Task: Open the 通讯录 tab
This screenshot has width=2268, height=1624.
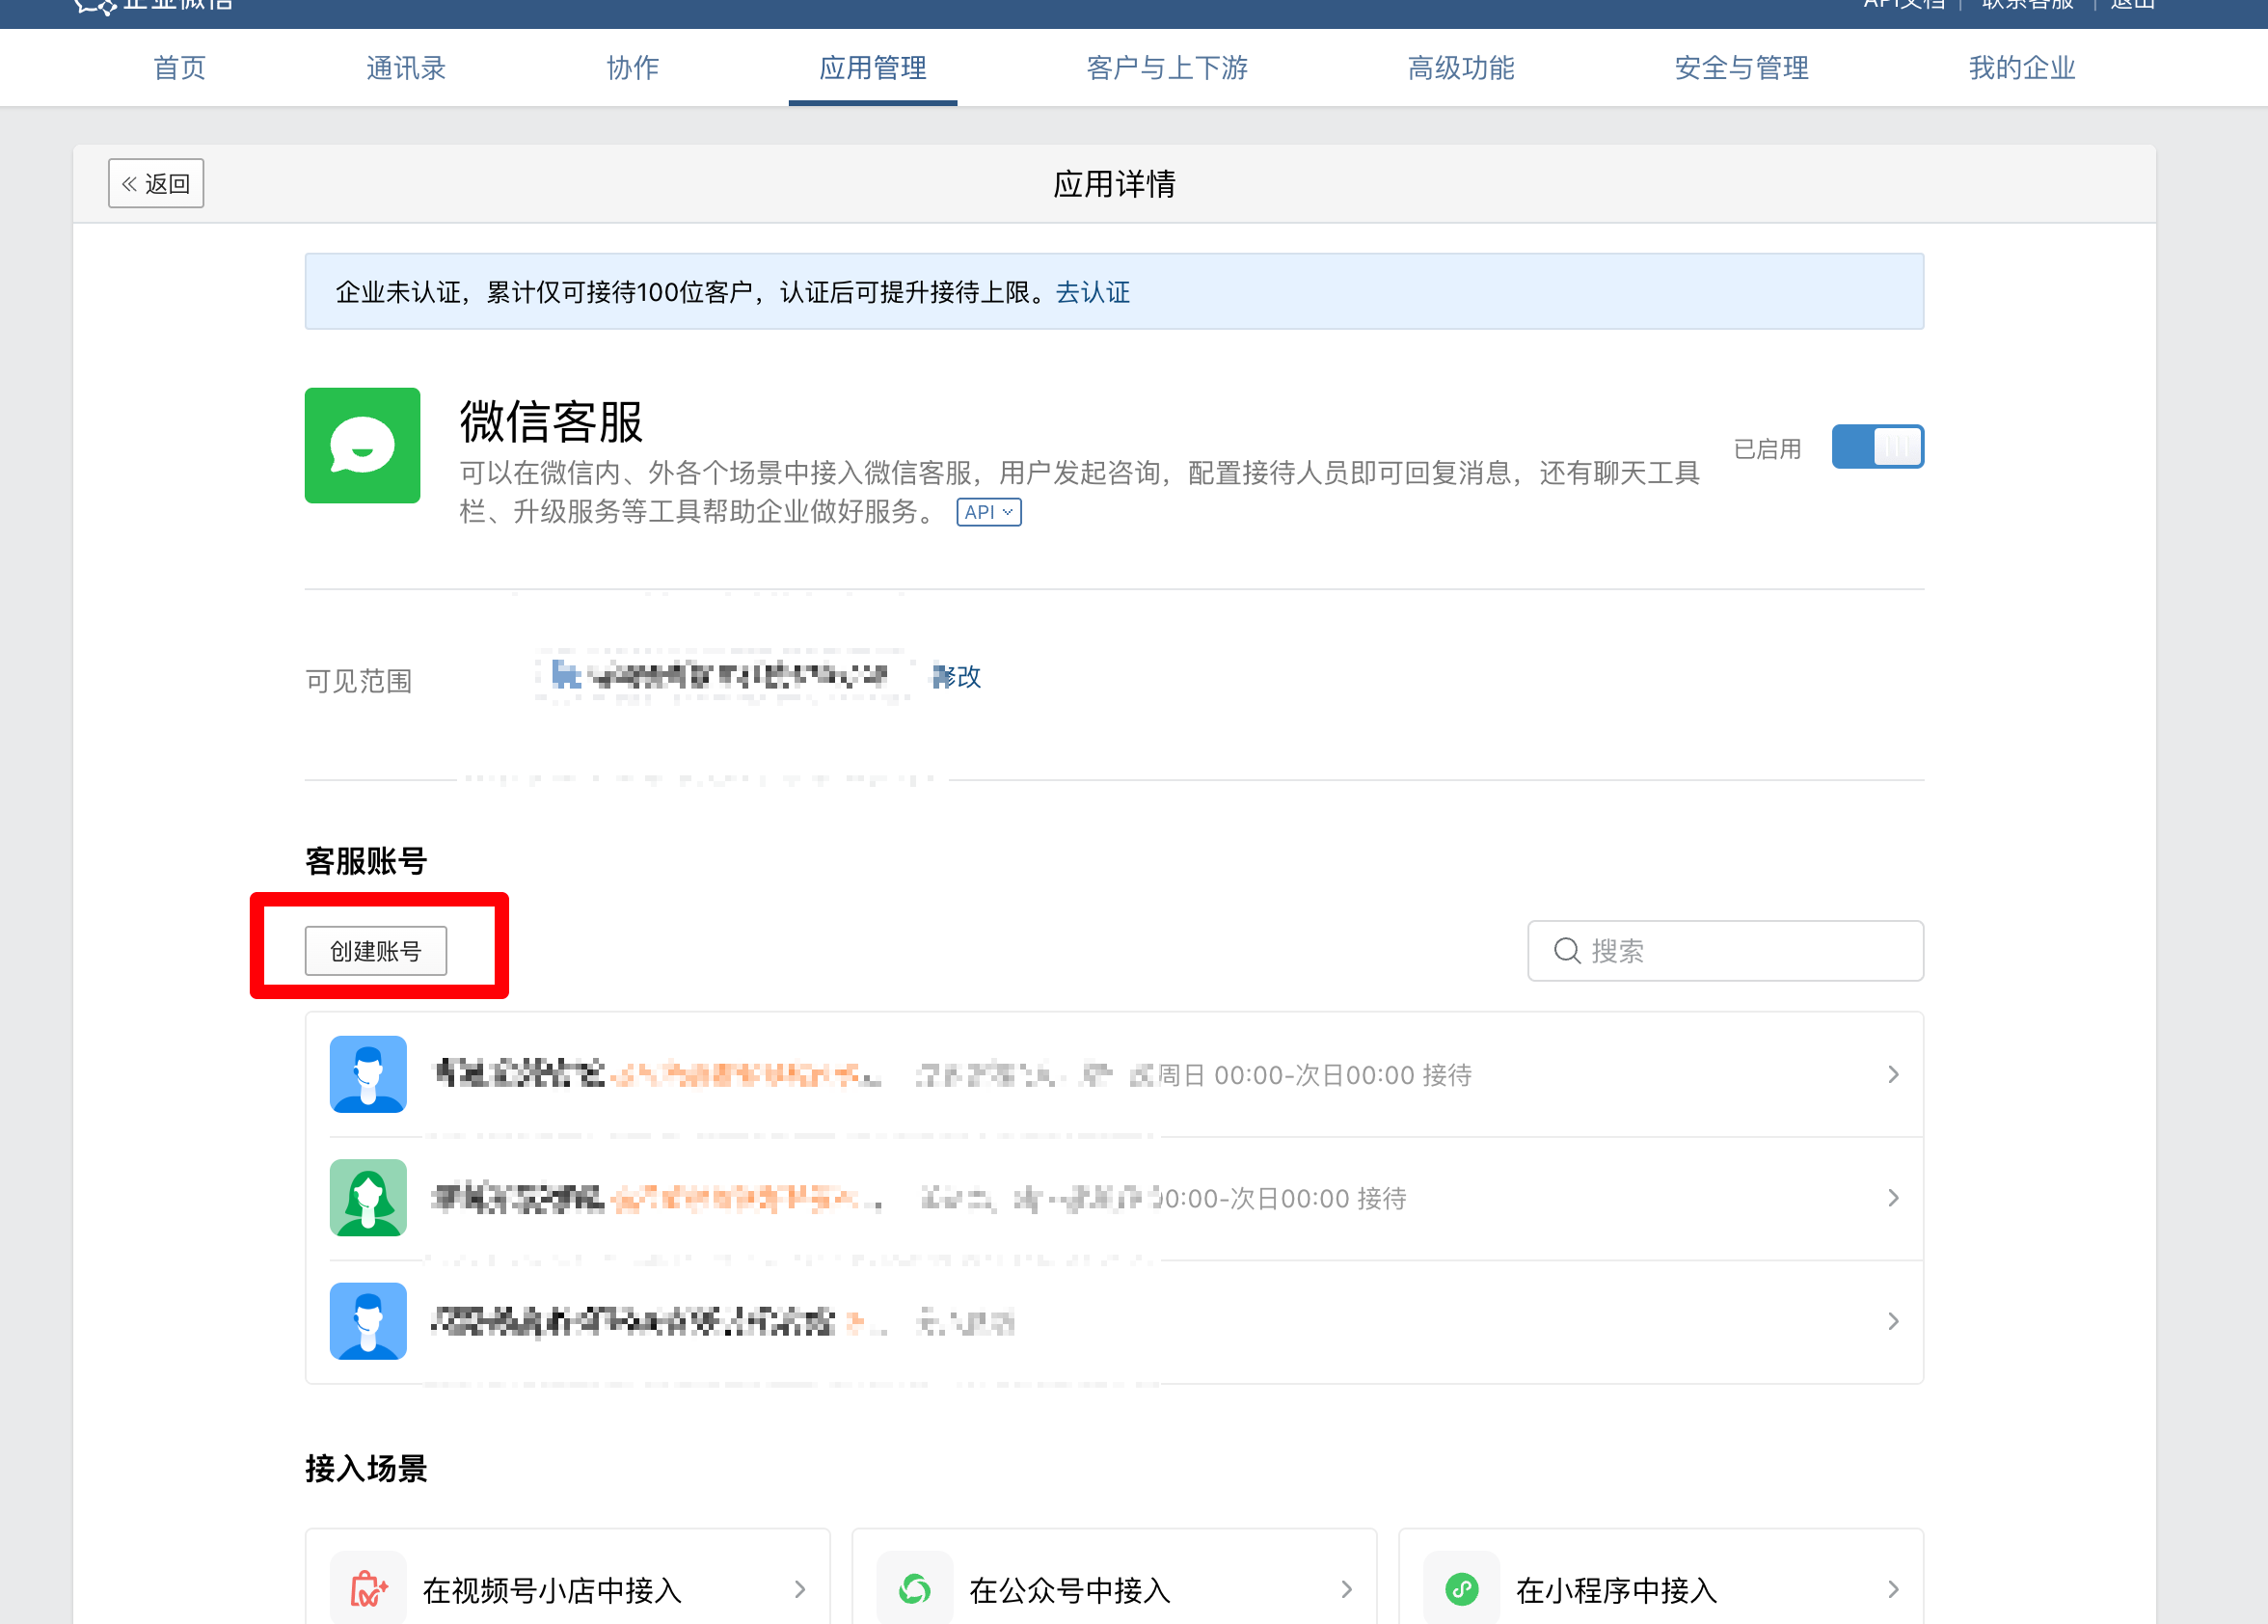Action: pos(406,68)
